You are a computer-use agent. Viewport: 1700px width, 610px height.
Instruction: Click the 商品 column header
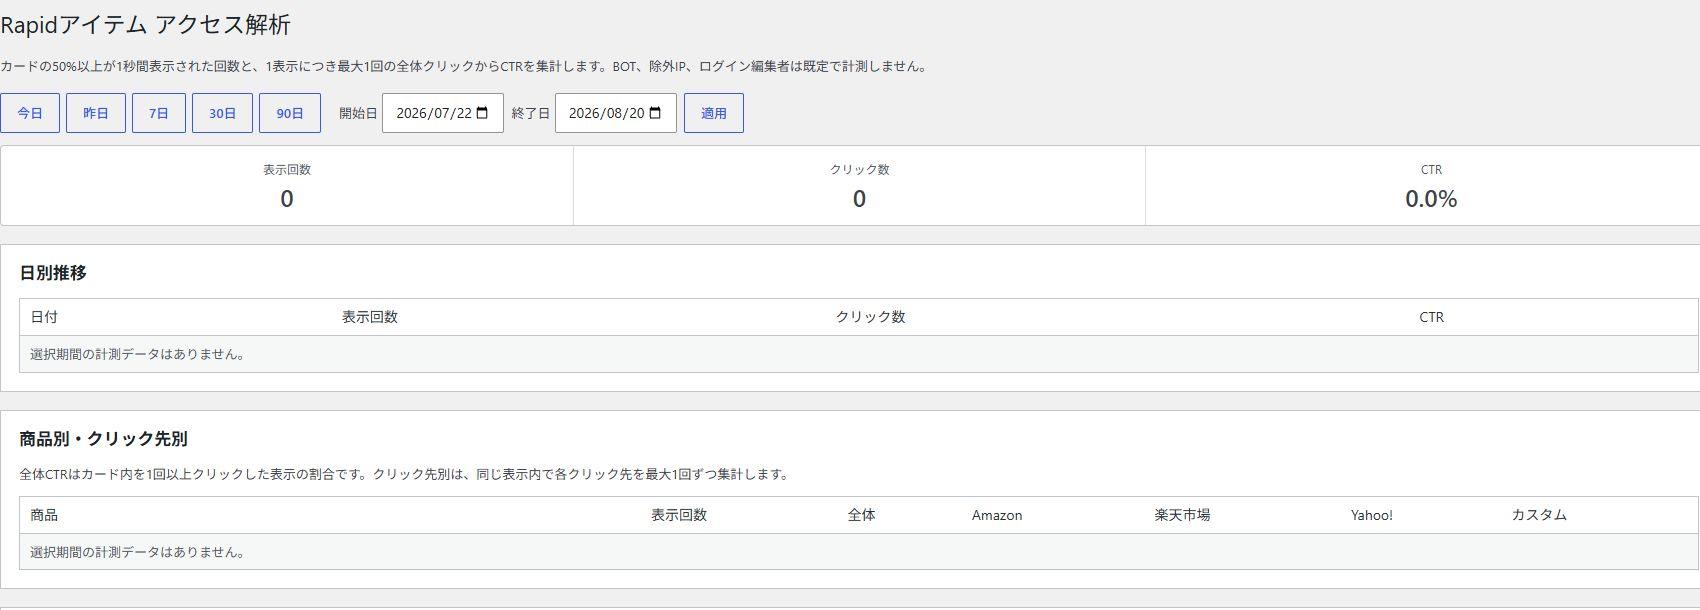[44, 515]
